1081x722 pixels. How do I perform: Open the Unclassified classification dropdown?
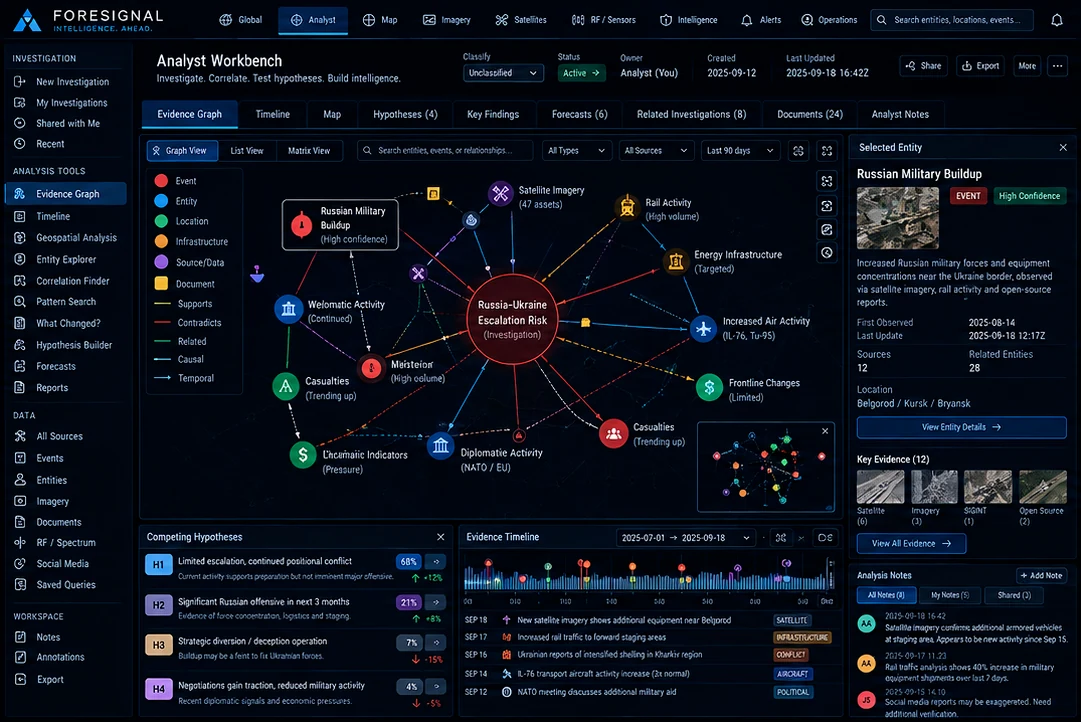(503, 73)
